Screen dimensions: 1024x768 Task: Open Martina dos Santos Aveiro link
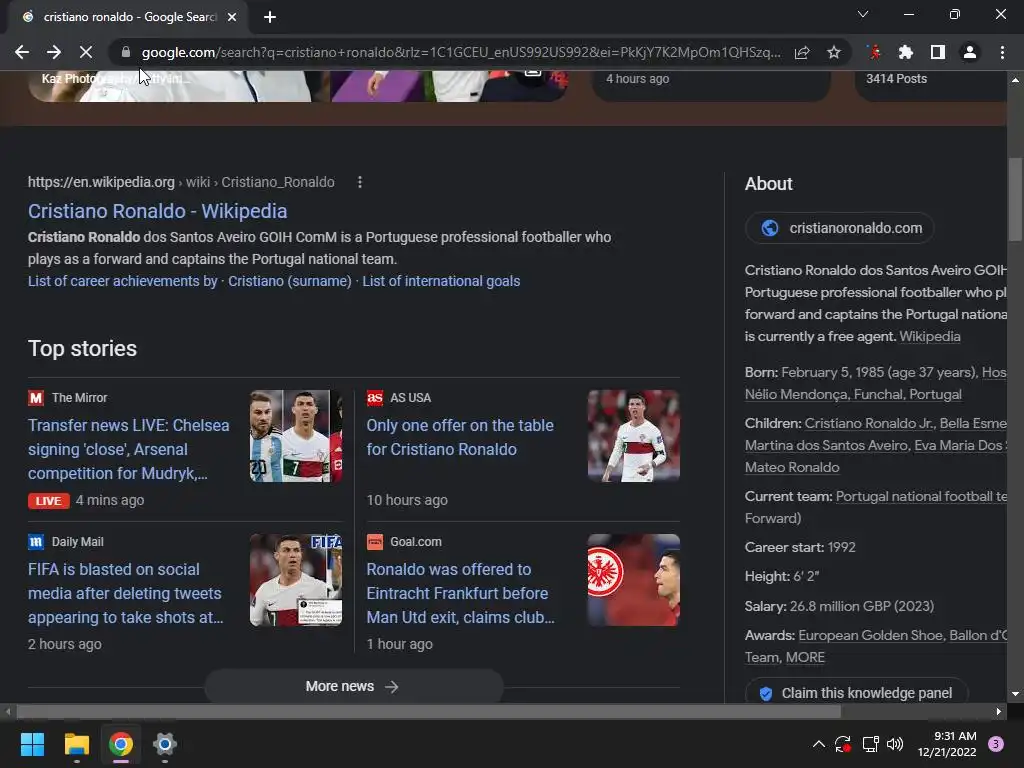(x=826, y=445)
